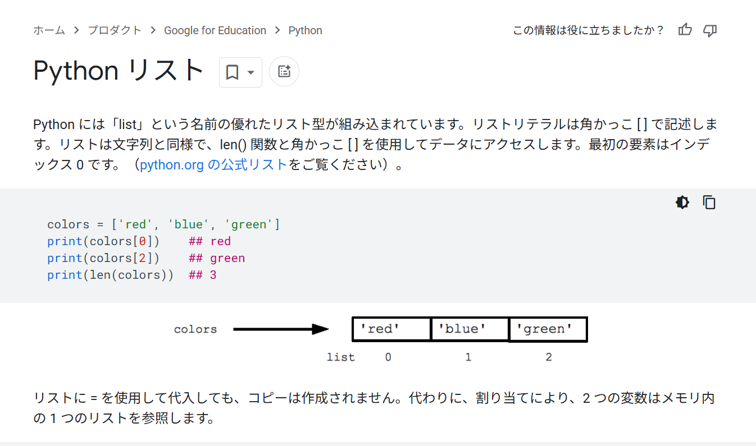Toggle dark theme for the code block
Image resolution: width=756 pixels, height=446 pixels.
[682, 202]
